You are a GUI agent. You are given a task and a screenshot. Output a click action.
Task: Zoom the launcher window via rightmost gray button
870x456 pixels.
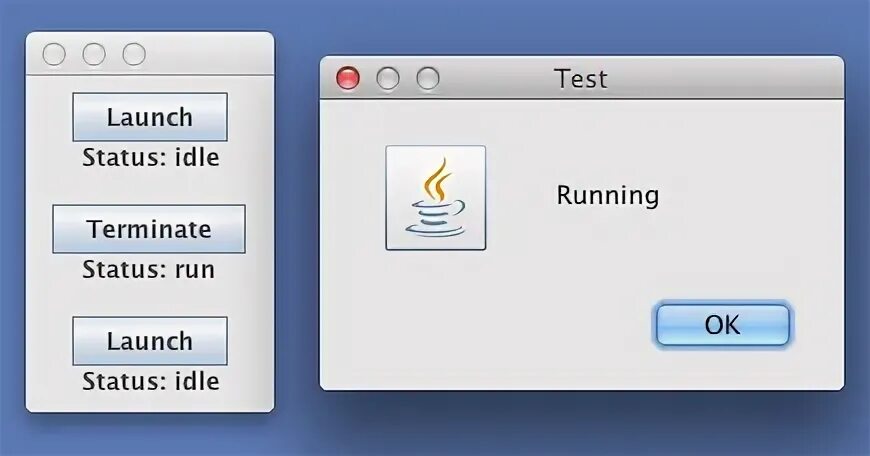[x=134, y=54]
